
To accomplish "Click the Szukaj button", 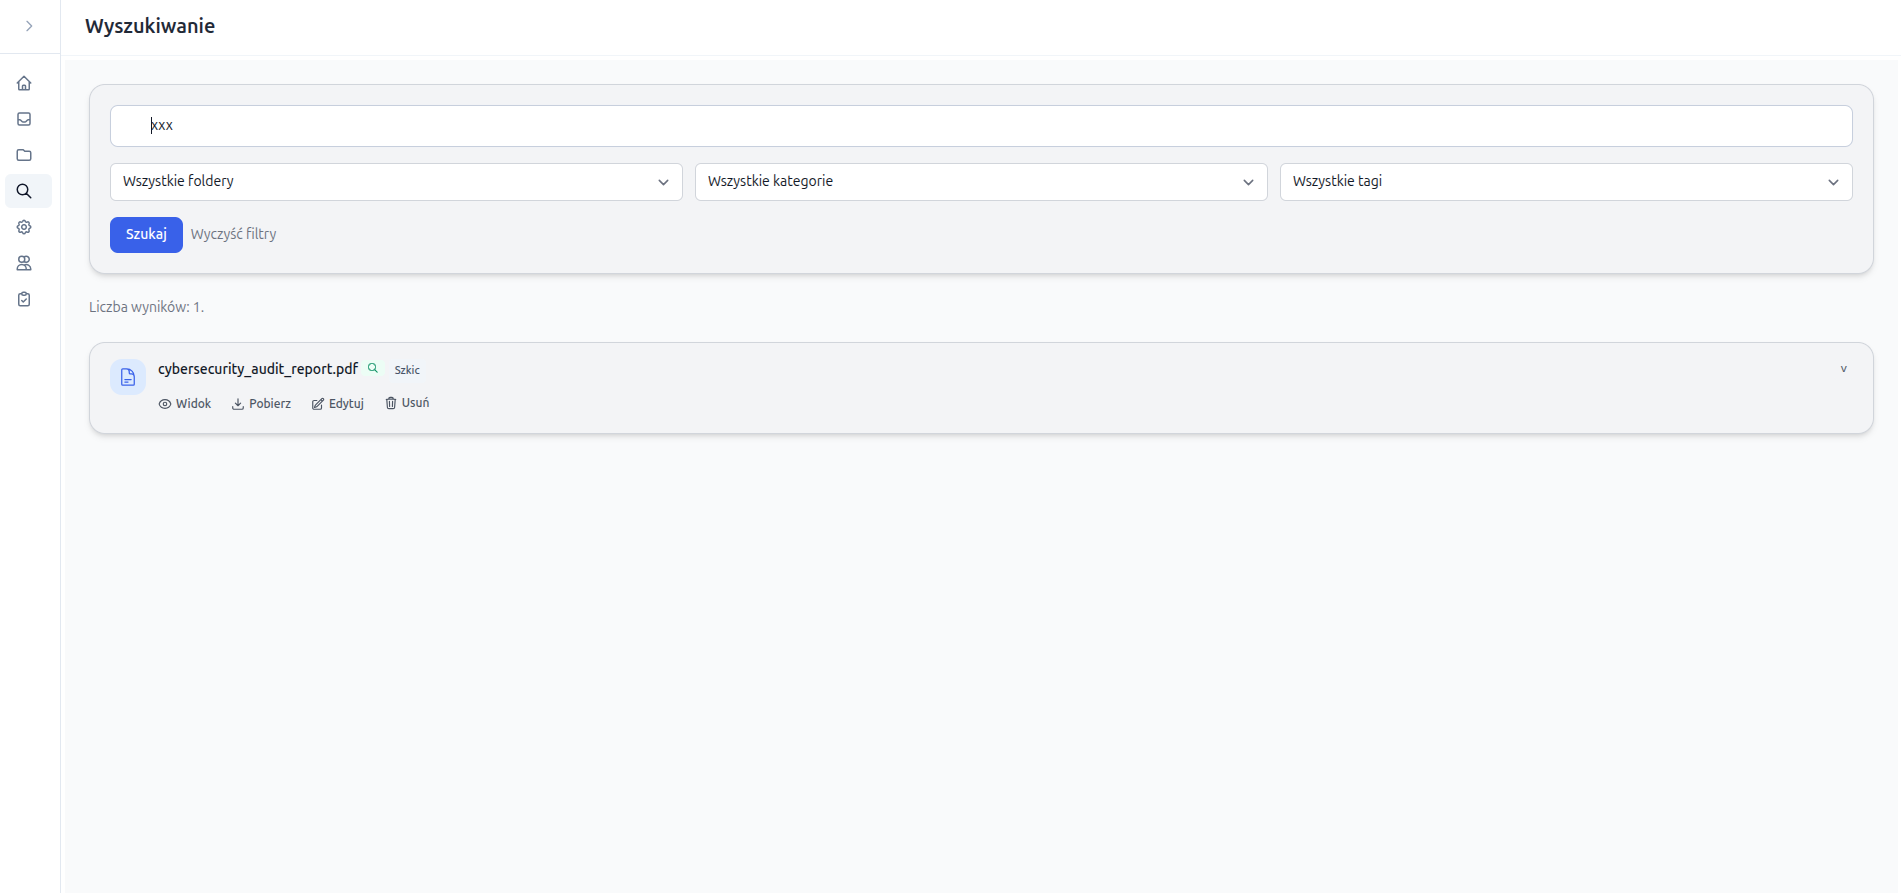I will pos(146,235).
